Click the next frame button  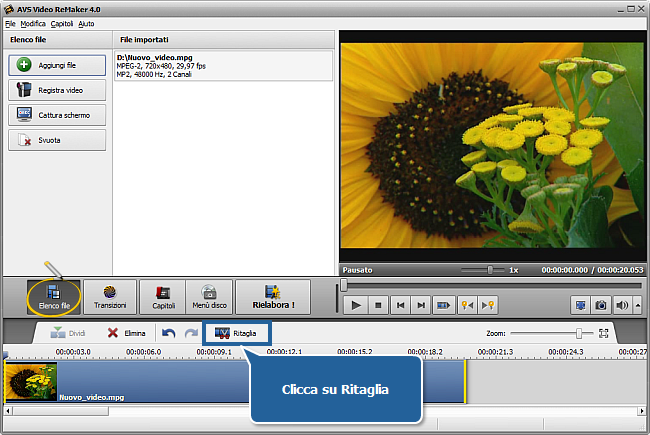(x=422, y=305)
